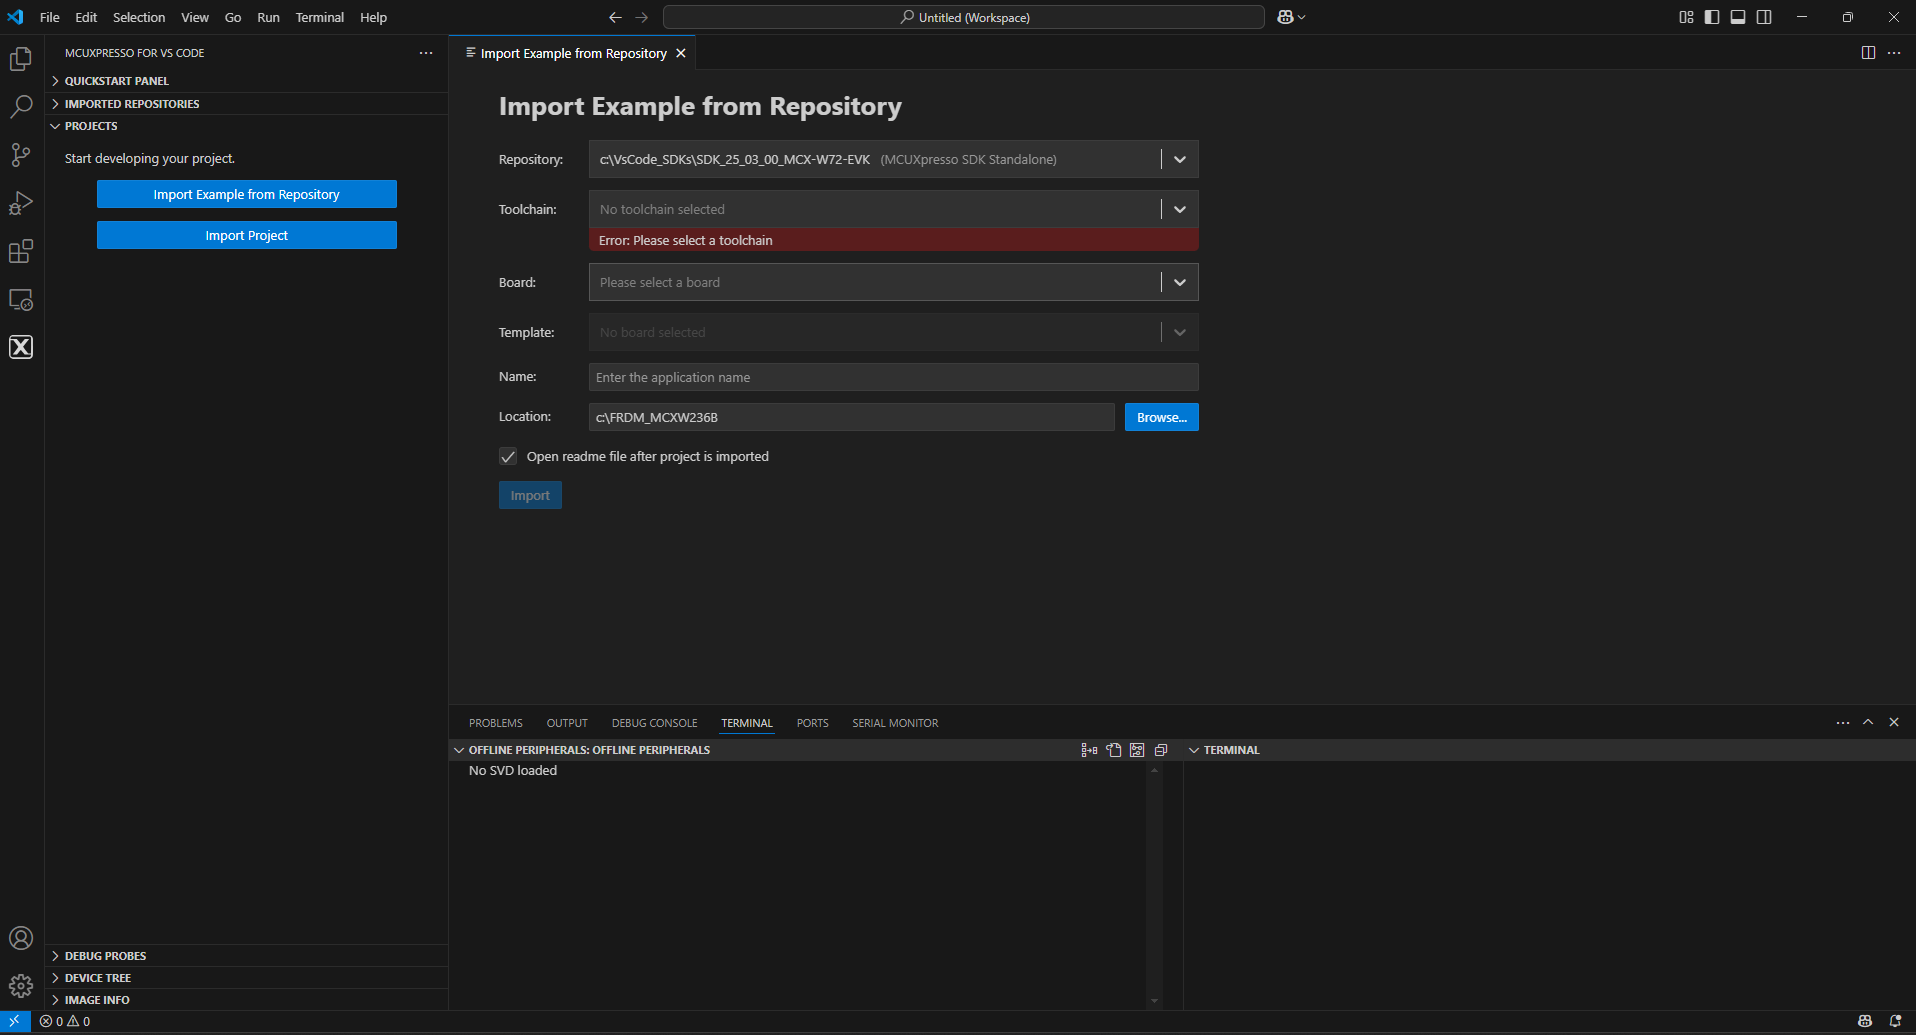Open the Run and Debug icon
Image resolution: width=1916 pixels, height=1035 pixels.
pos(21,203)
